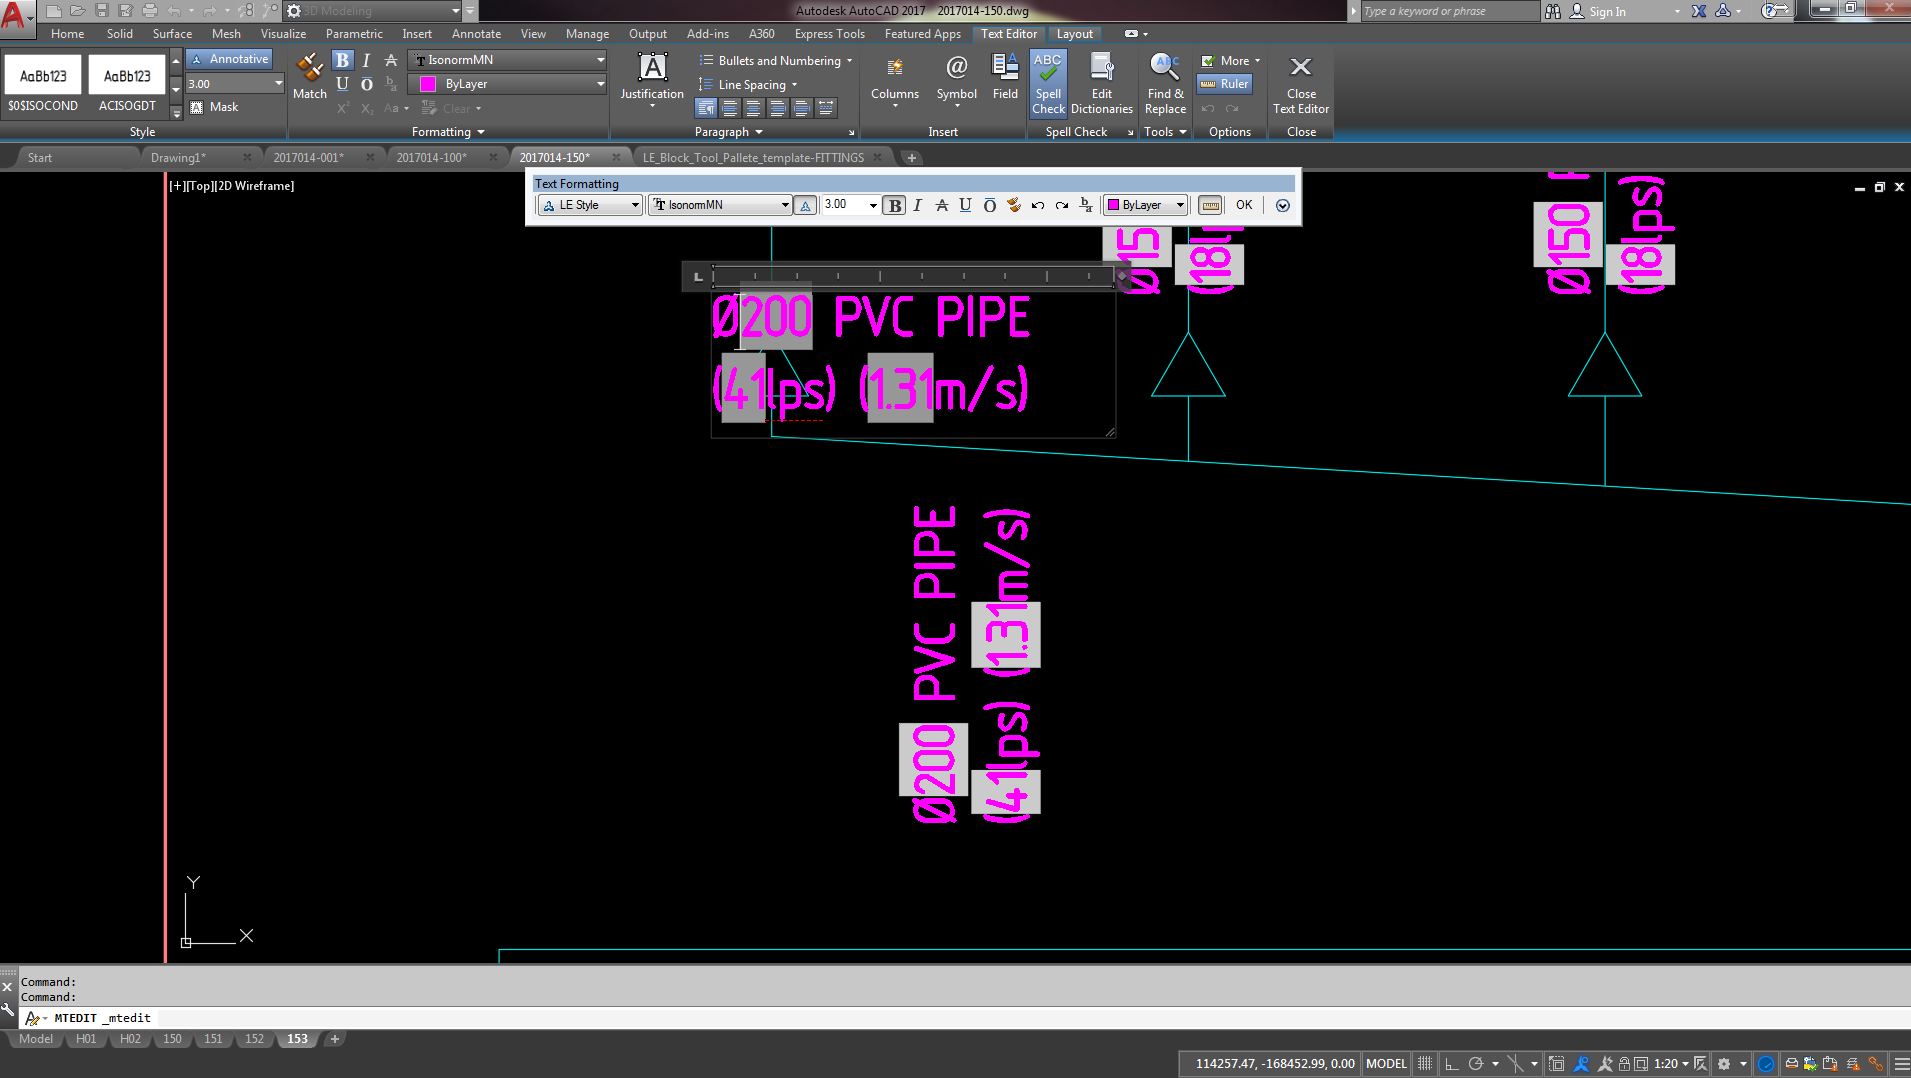Open IsonormMN font dropdown in Text Formatting toolbar

click(720, 205)
